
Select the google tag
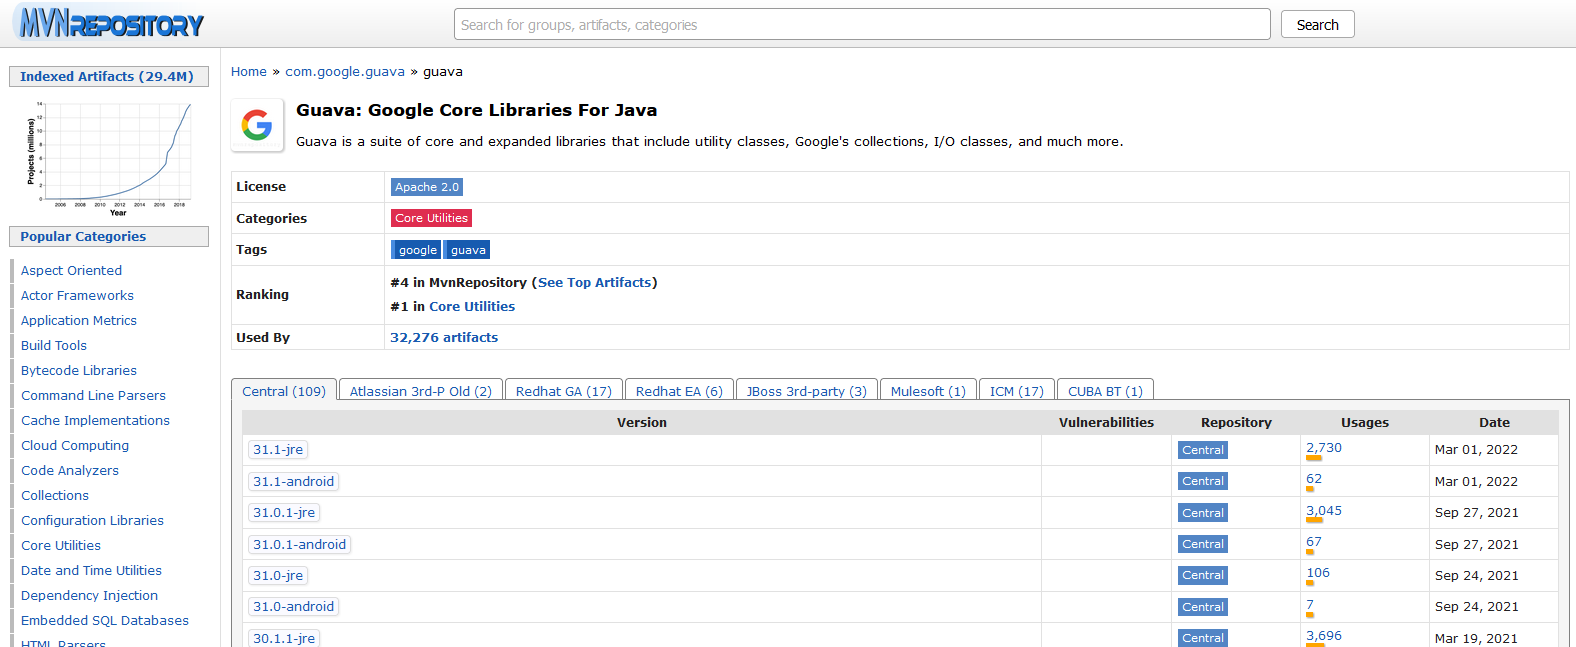click(x=417, y=250)
